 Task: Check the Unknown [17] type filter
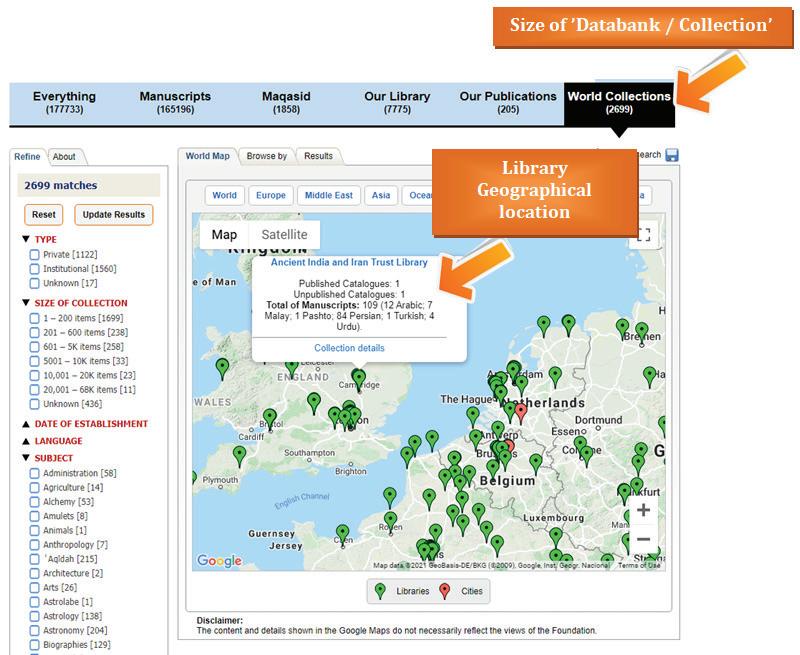pyautogui.click(x=35, y=283)
